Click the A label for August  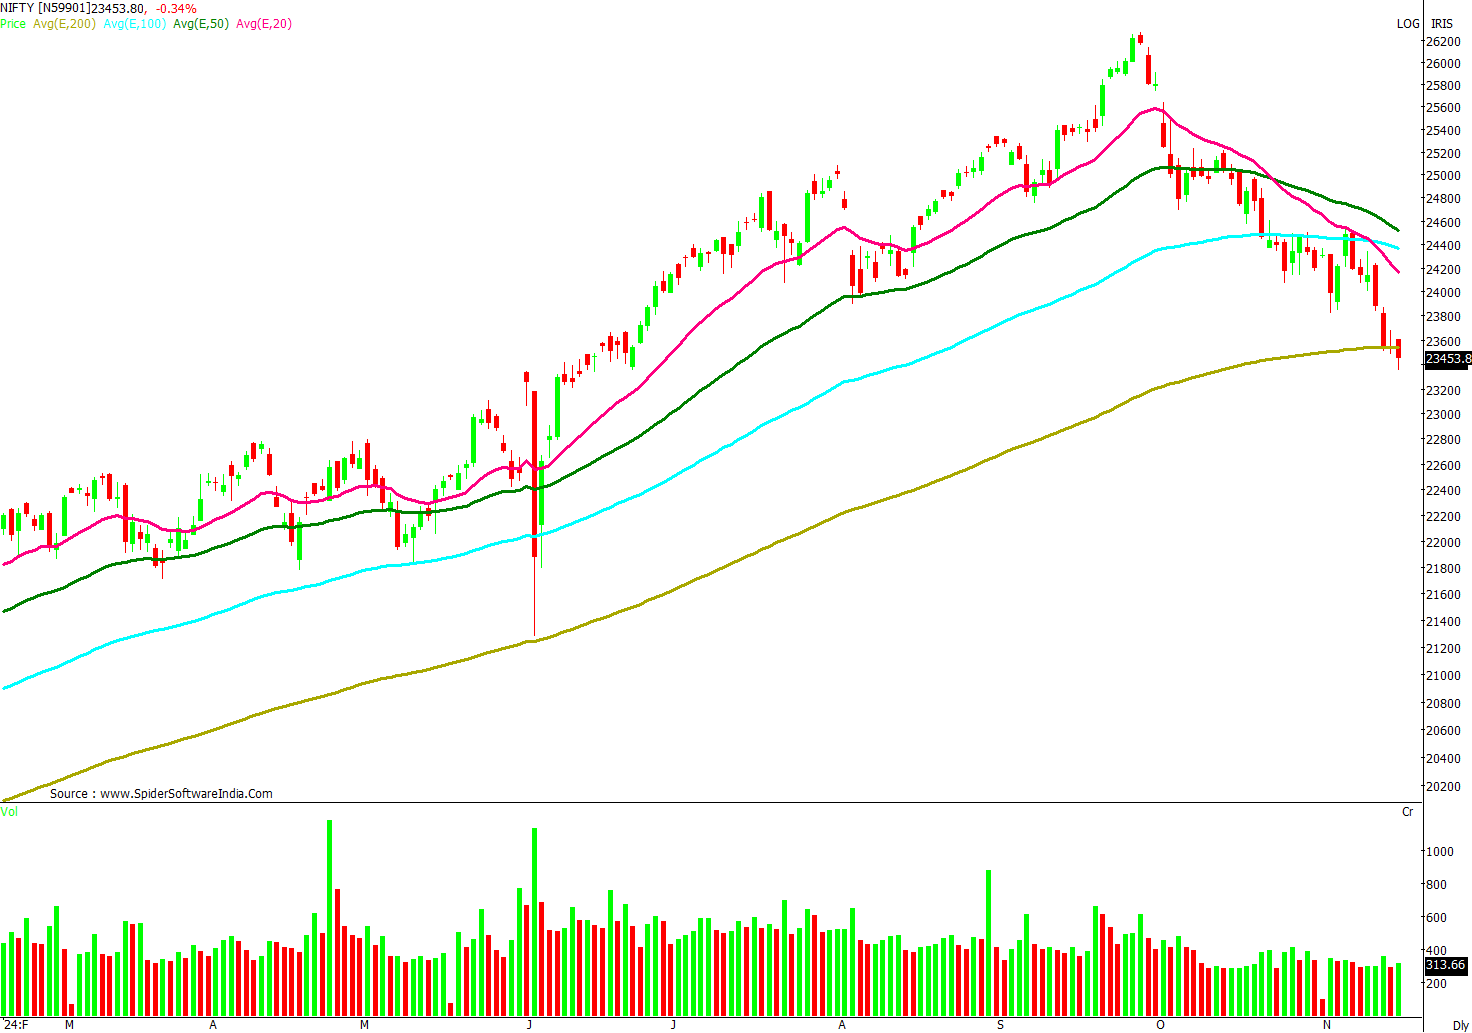pos(842,1025)
